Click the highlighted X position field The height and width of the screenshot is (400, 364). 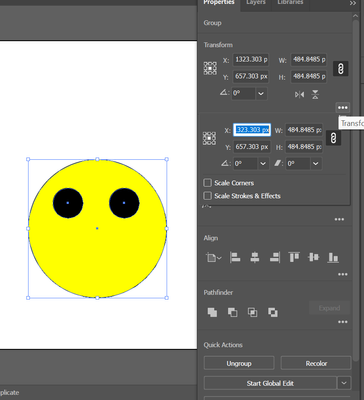(252, 130)
